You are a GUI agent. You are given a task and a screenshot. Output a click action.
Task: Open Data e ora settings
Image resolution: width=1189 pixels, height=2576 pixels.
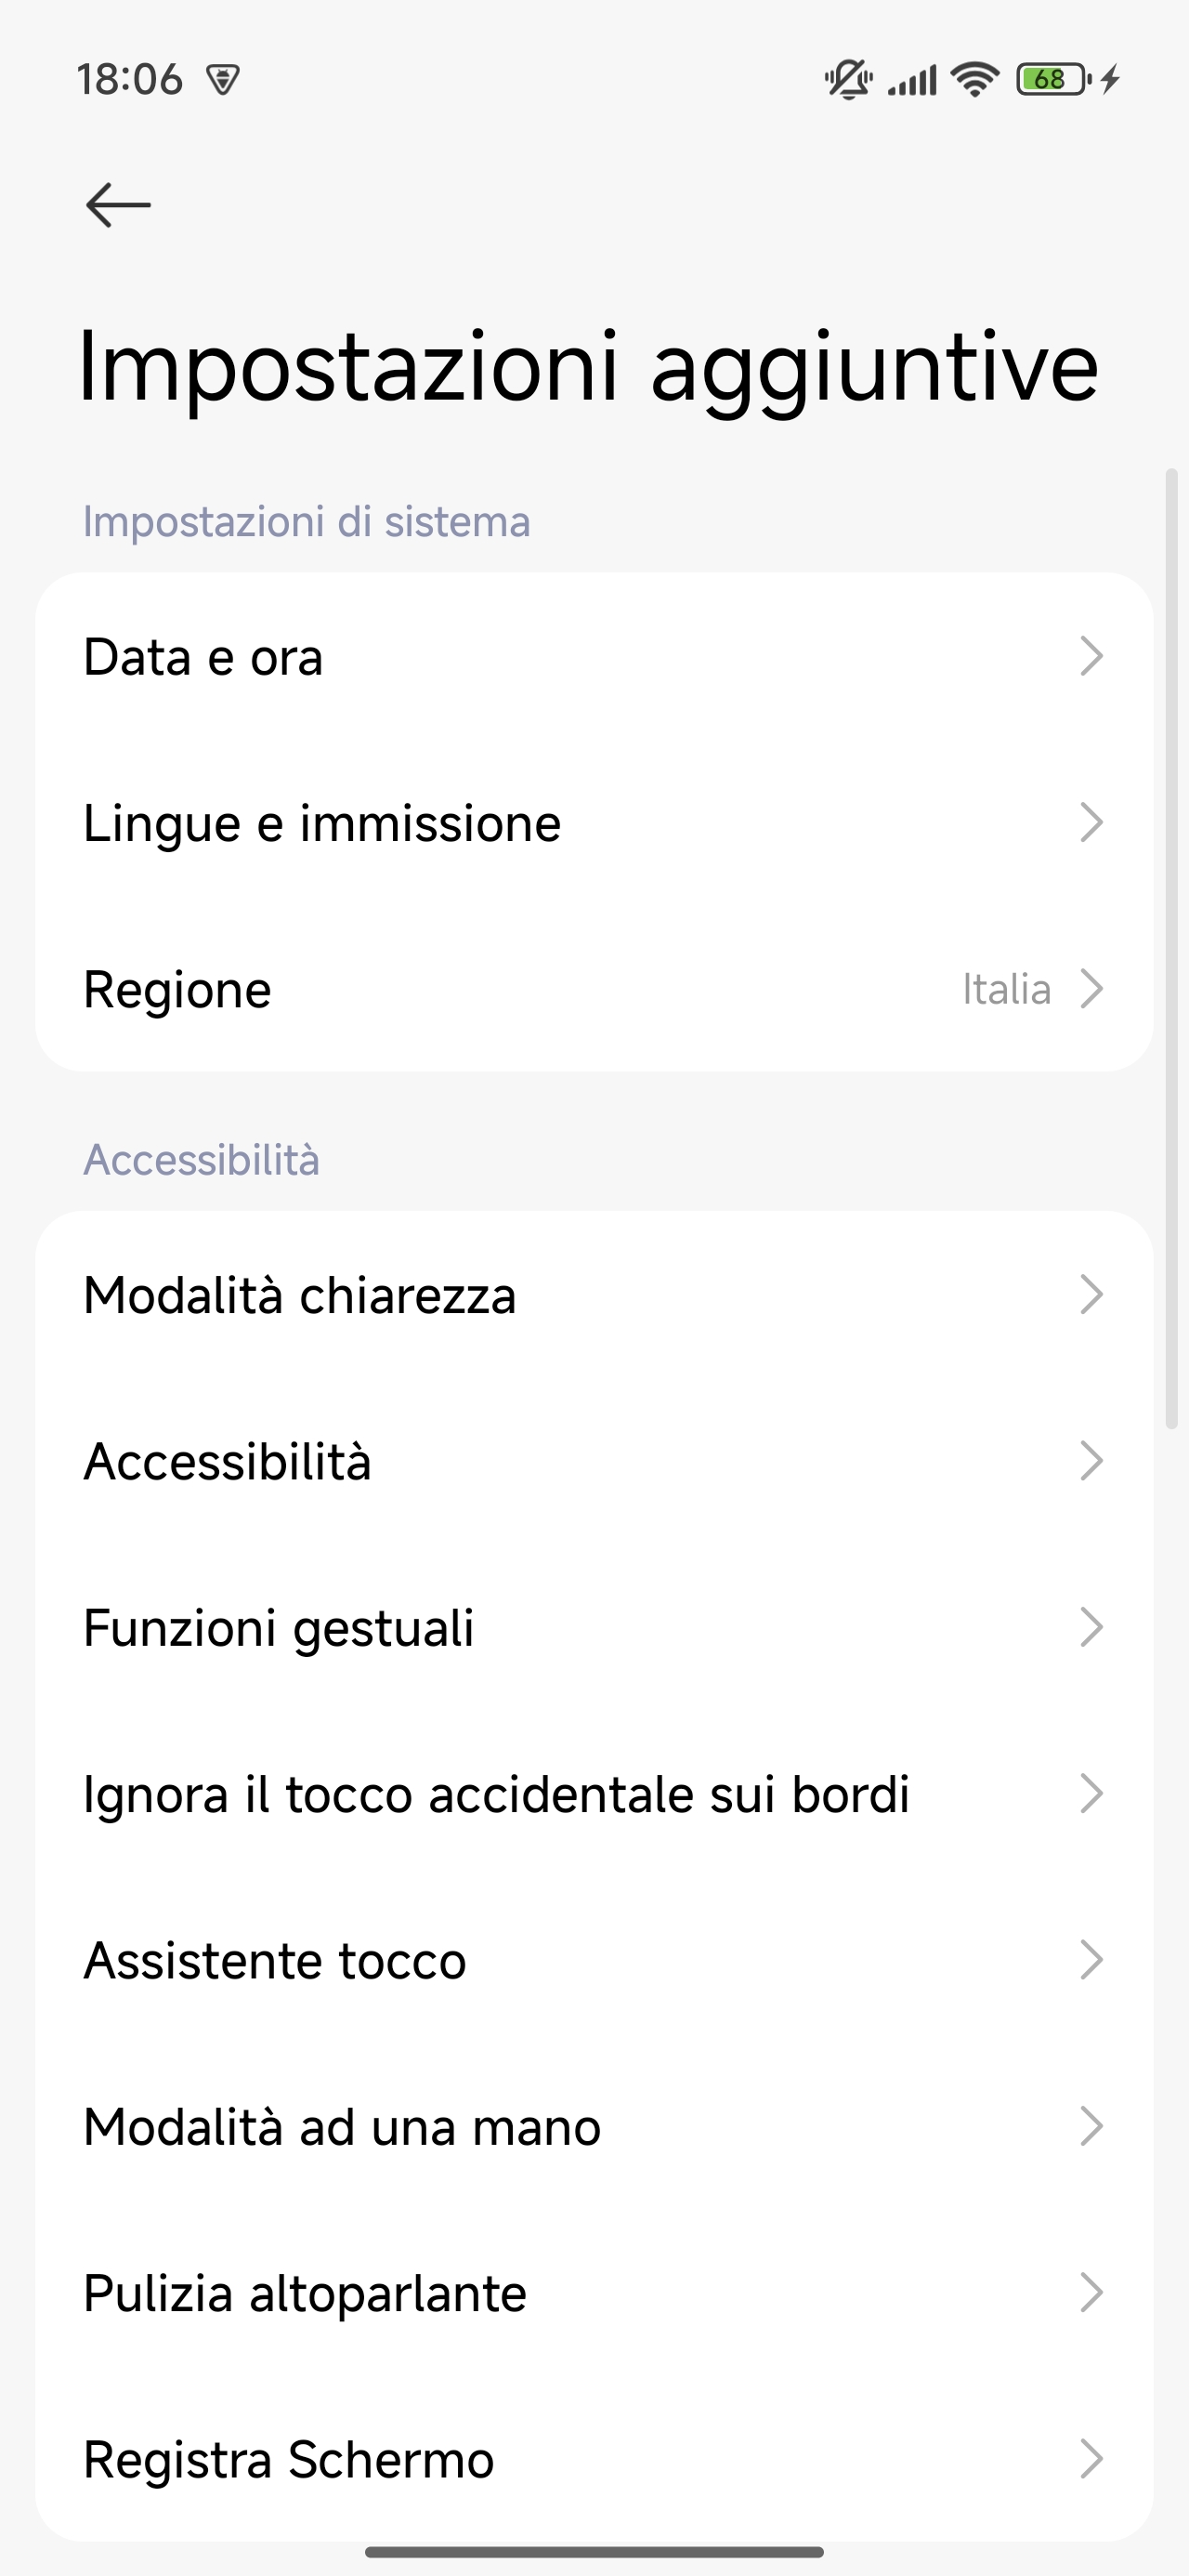coord(594,657)
